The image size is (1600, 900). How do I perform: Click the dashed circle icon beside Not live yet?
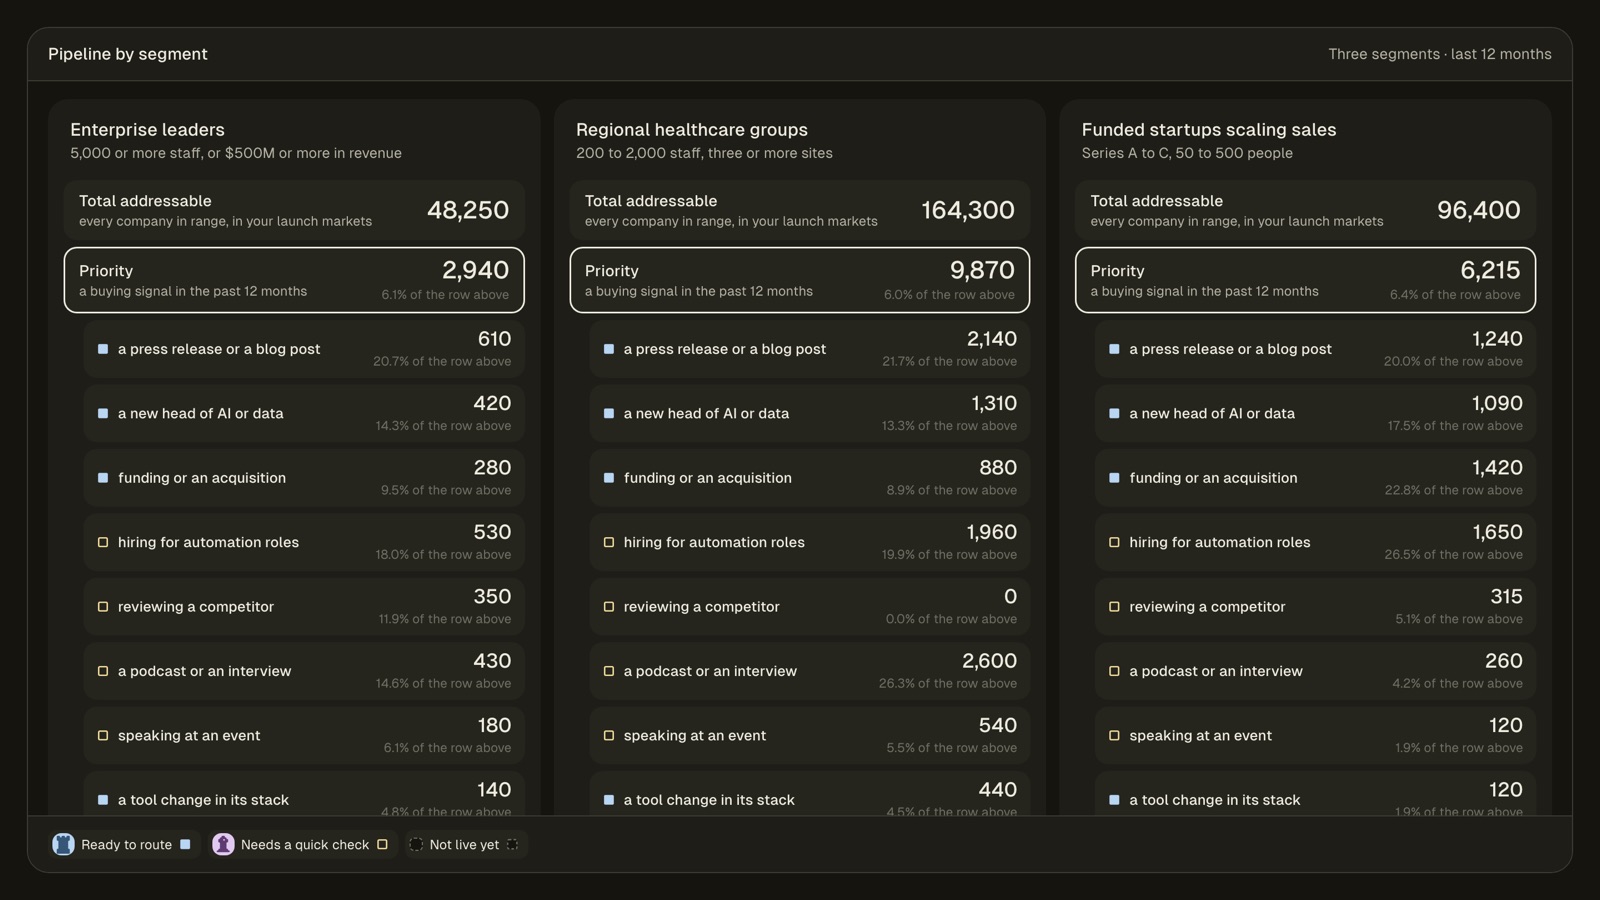(416, 845)
